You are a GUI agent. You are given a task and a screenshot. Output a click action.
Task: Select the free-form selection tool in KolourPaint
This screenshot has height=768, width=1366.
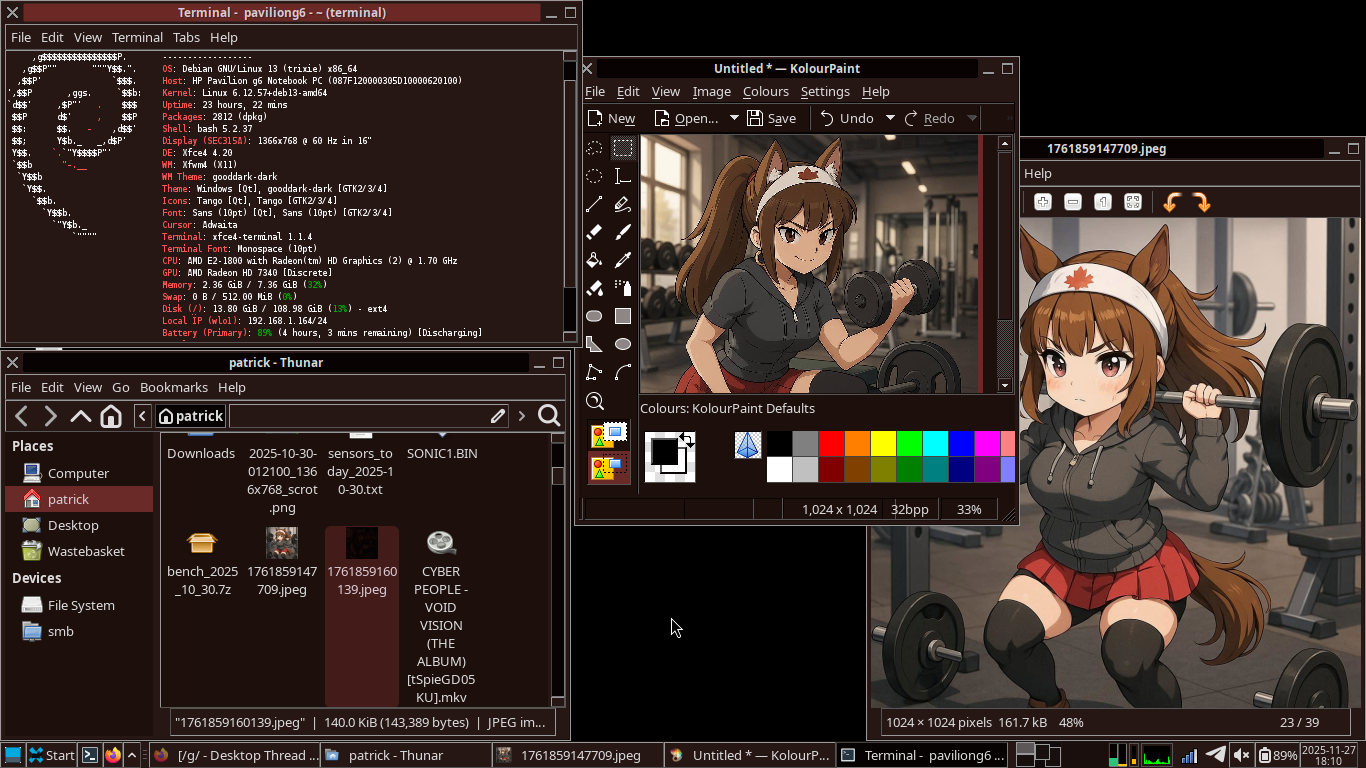pos(594,148)
